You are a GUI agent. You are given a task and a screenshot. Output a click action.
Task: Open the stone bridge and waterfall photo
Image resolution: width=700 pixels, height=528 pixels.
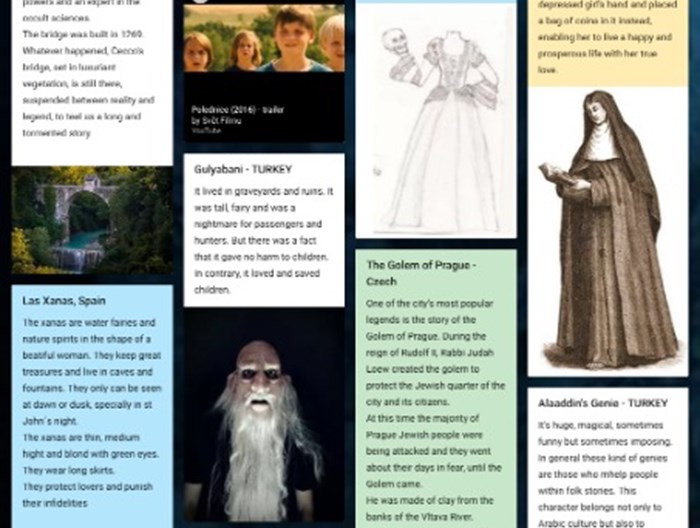point(91,220)
